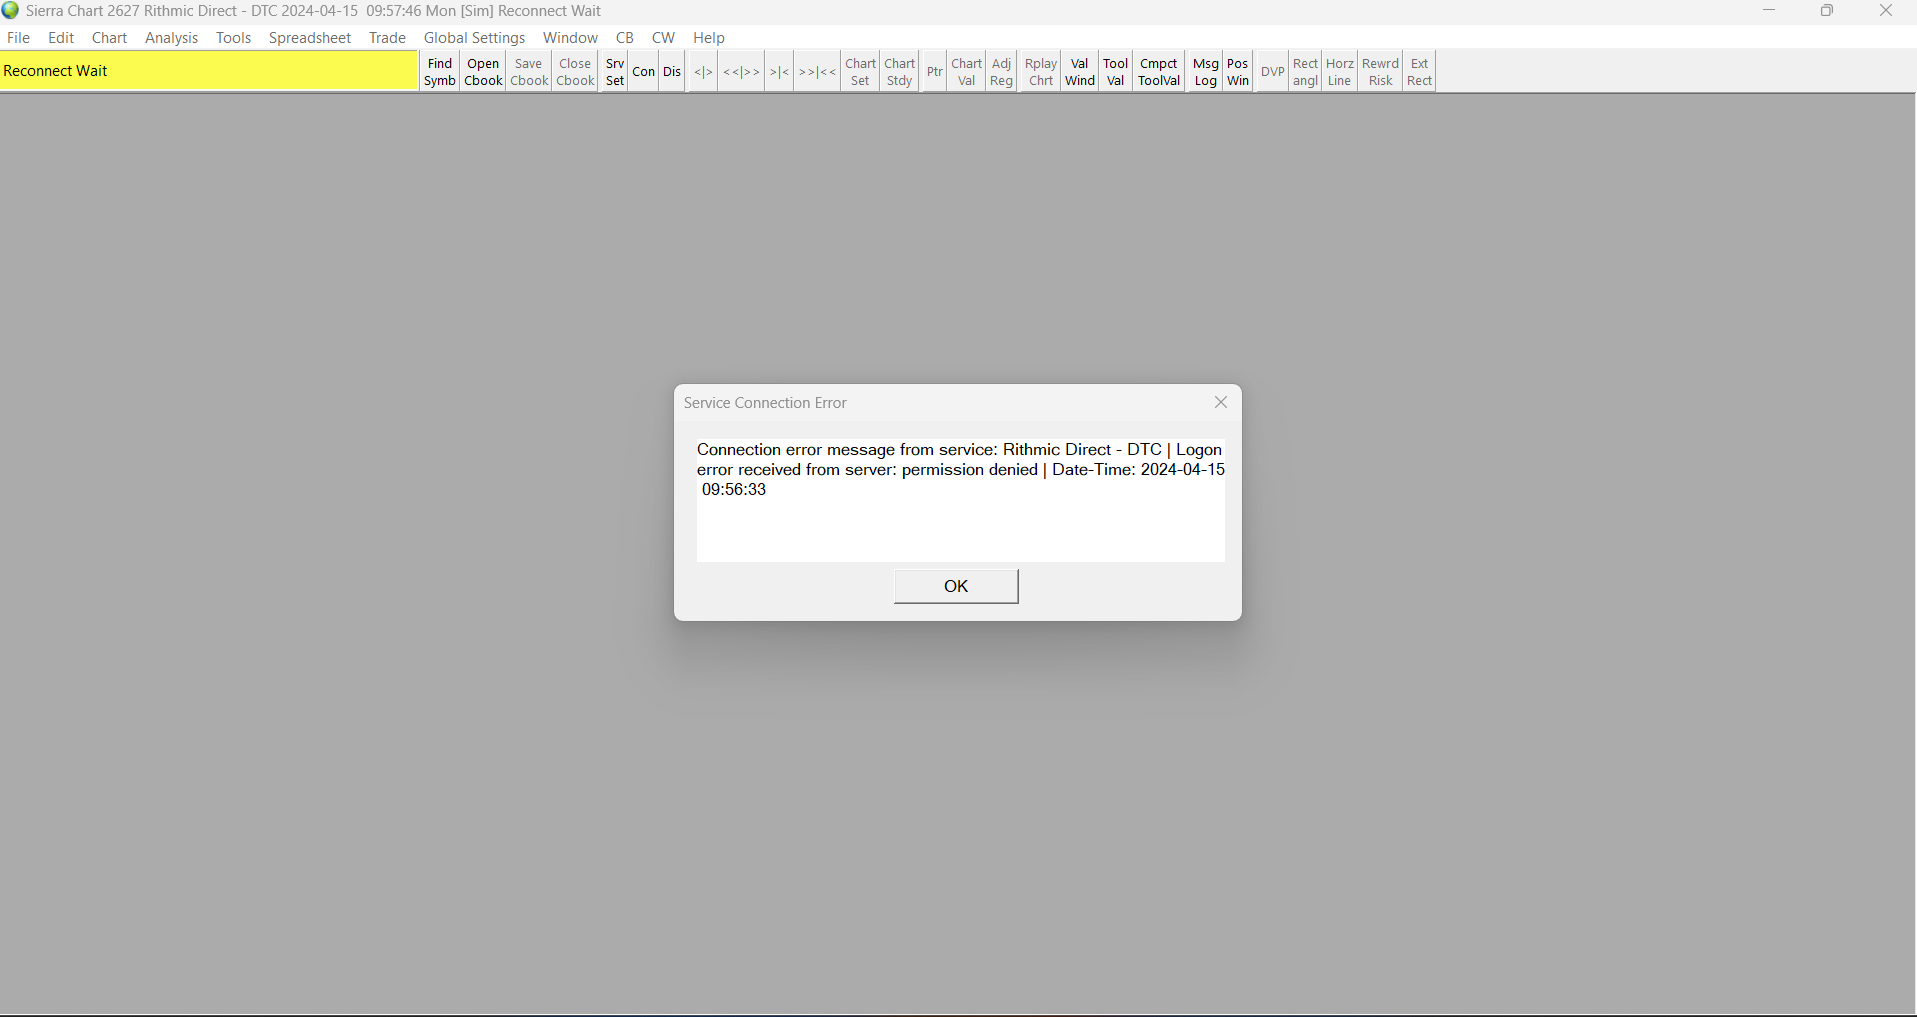Click OK in Service Connection Error dialog
1917x1017 pixels.
point(956,586)
